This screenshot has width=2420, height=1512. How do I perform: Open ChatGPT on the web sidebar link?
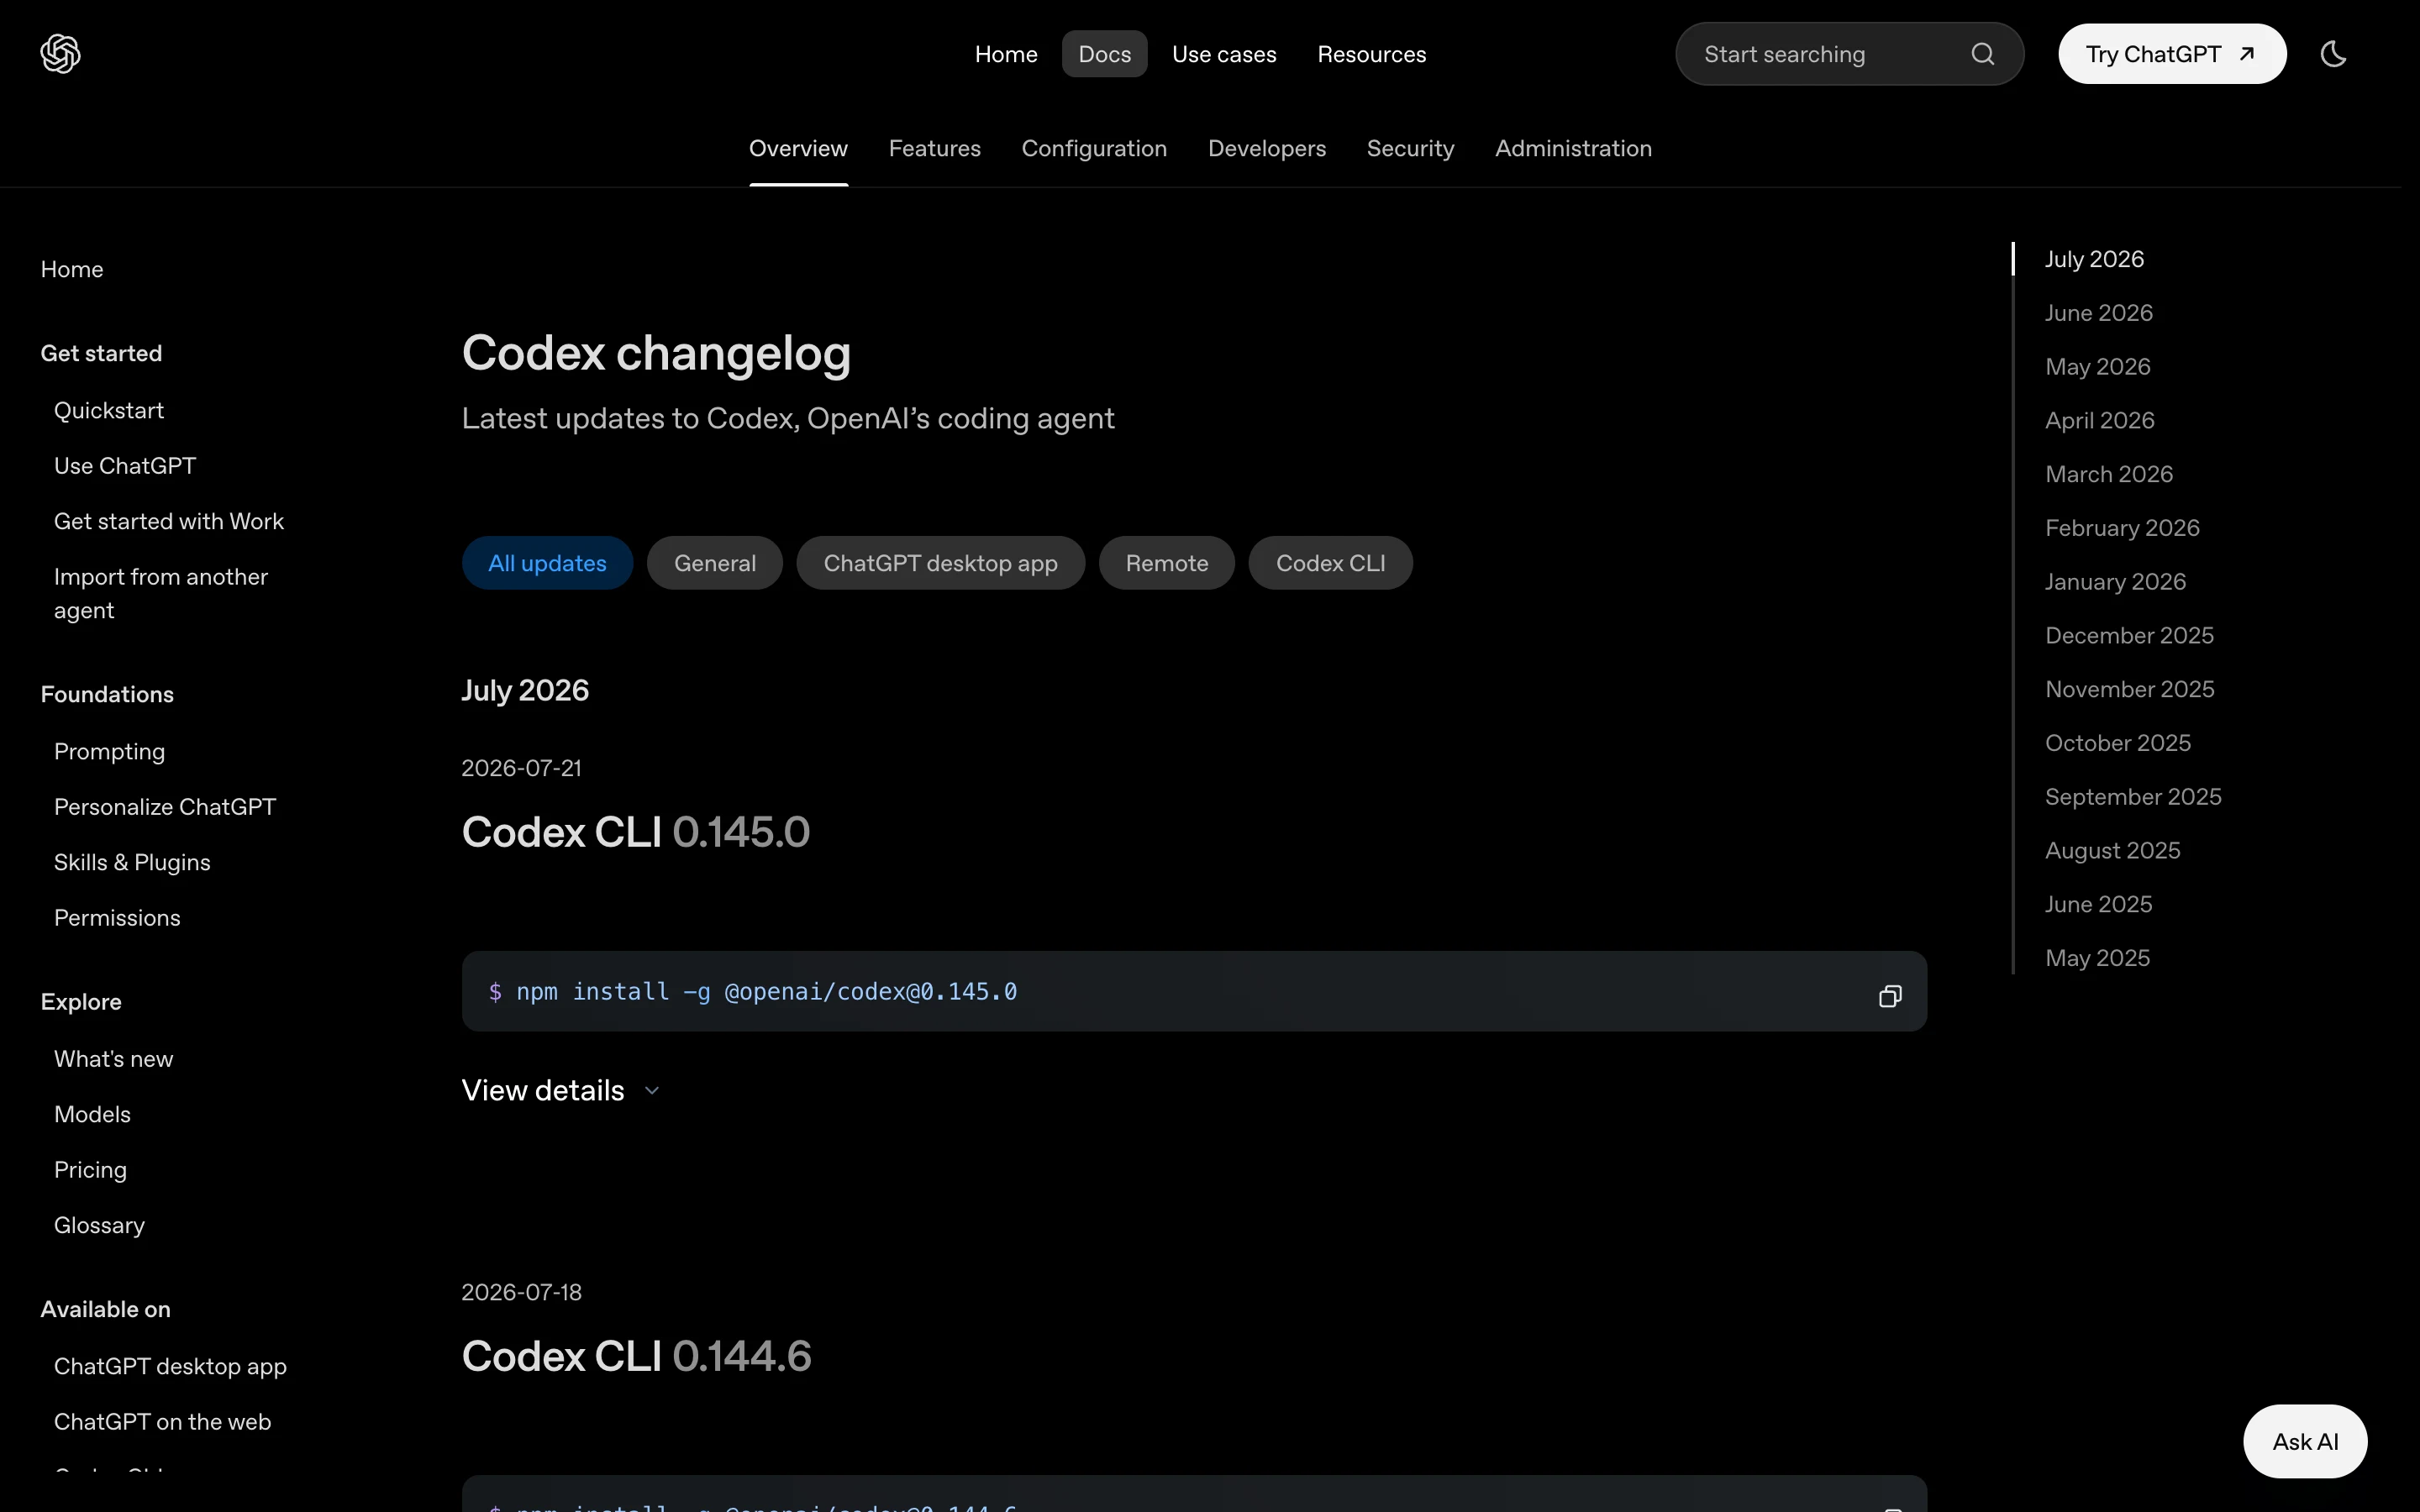pyautogui.click(x=162, y=1422)
